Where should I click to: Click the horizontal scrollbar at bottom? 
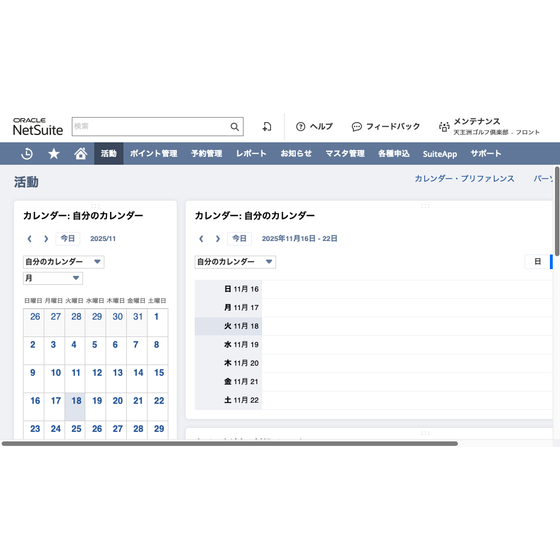coord(230,444)
